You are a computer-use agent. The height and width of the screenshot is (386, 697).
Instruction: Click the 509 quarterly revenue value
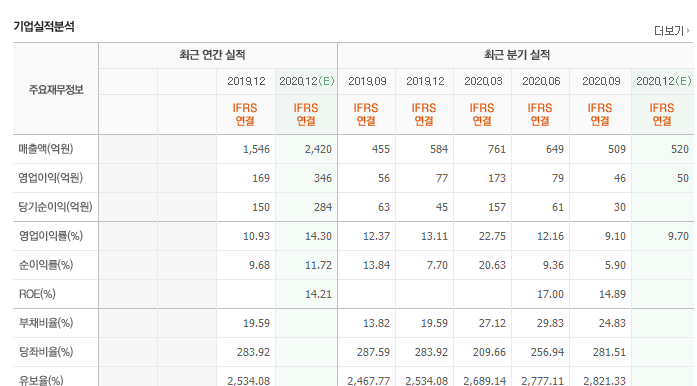coord(617,149)
